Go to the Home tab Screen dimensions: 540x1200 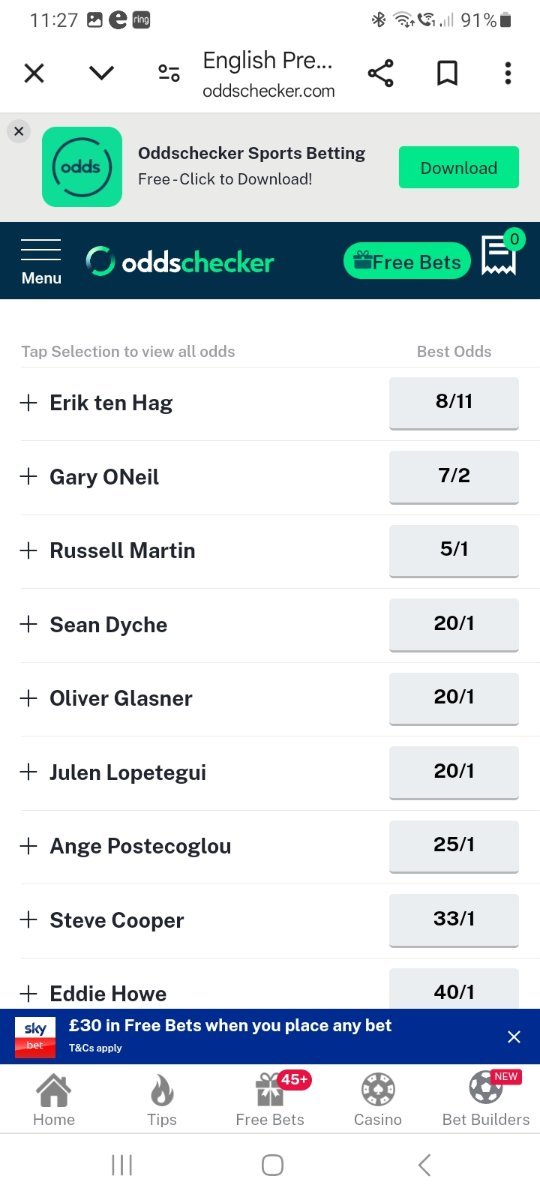[x=54, y=1099]
